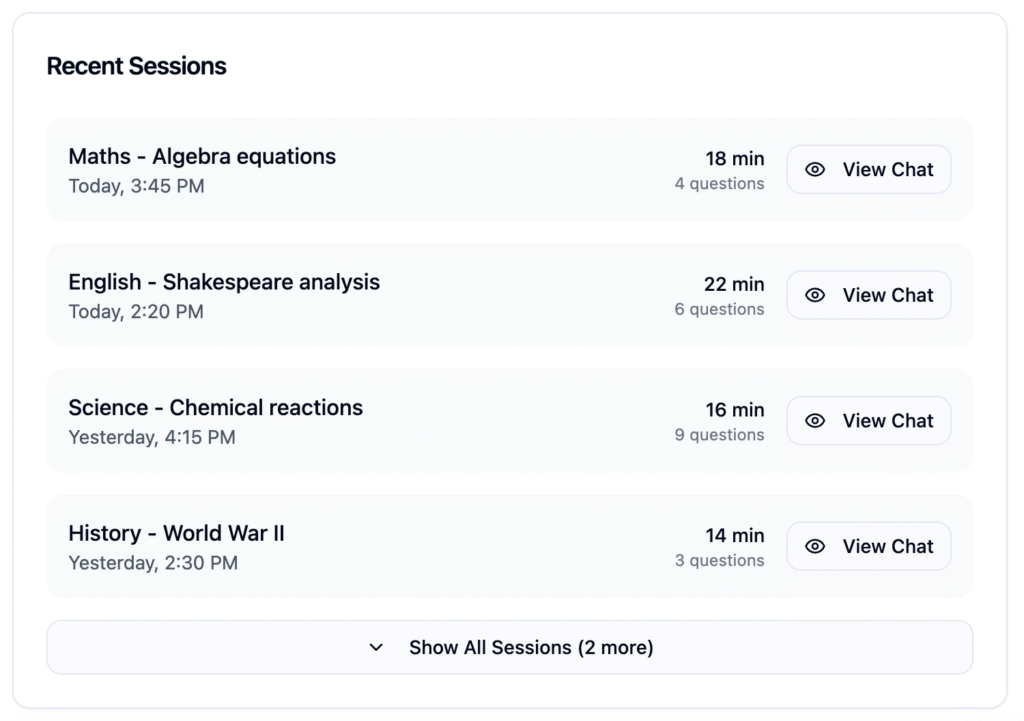Select the Science - Chemical reactions session title
Viewport: 1024px width, 721px height.
pyautogui.click(x=215, y=408)
